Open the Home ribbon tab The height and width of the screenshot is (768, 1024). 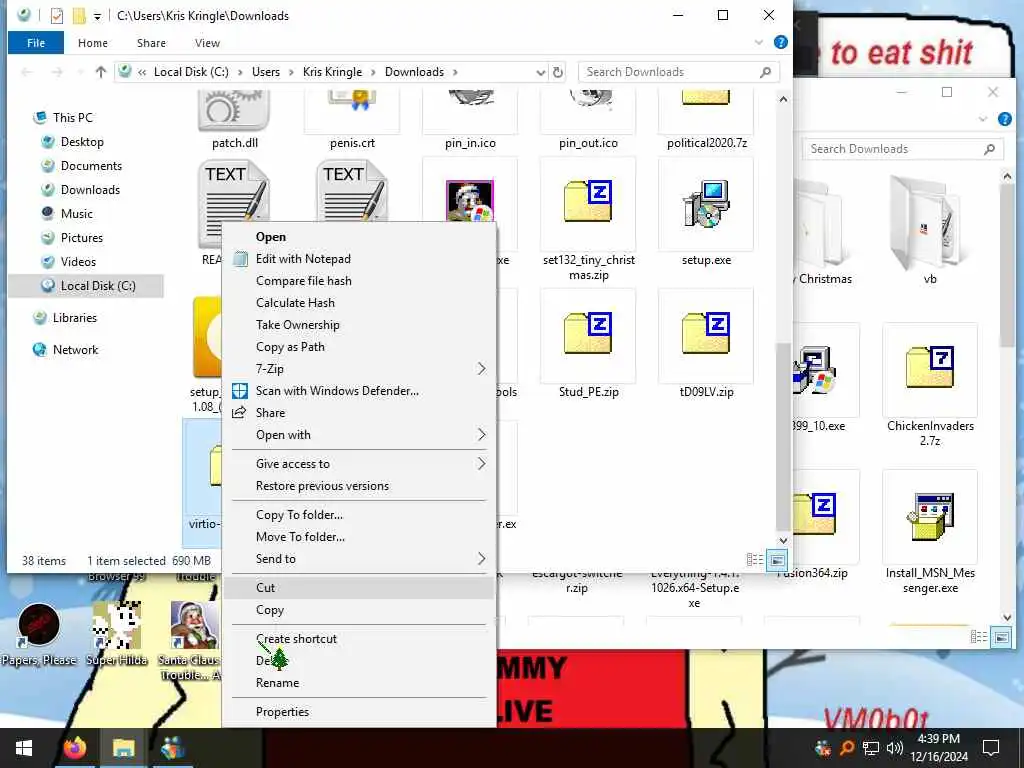pyautogui.click(x=93, y=43)
